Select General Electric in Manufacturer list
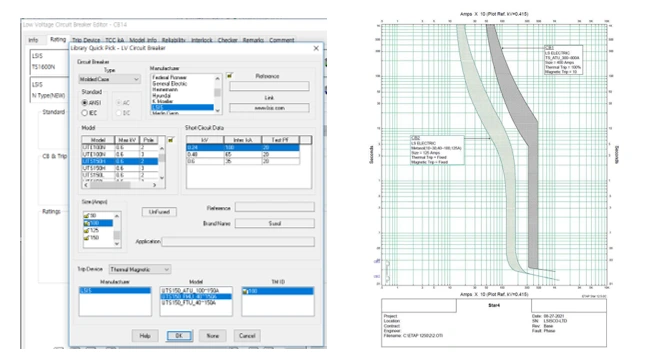Viewport: 645px width, 363px height. (169, 84)
